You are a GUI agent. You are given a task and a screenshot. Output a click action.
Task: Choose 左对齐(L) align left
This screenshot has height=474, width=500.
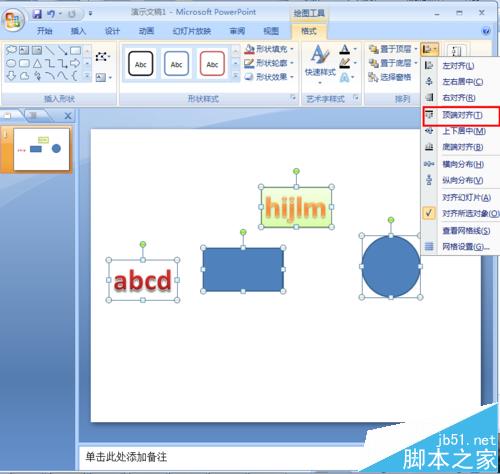[461, 66]
